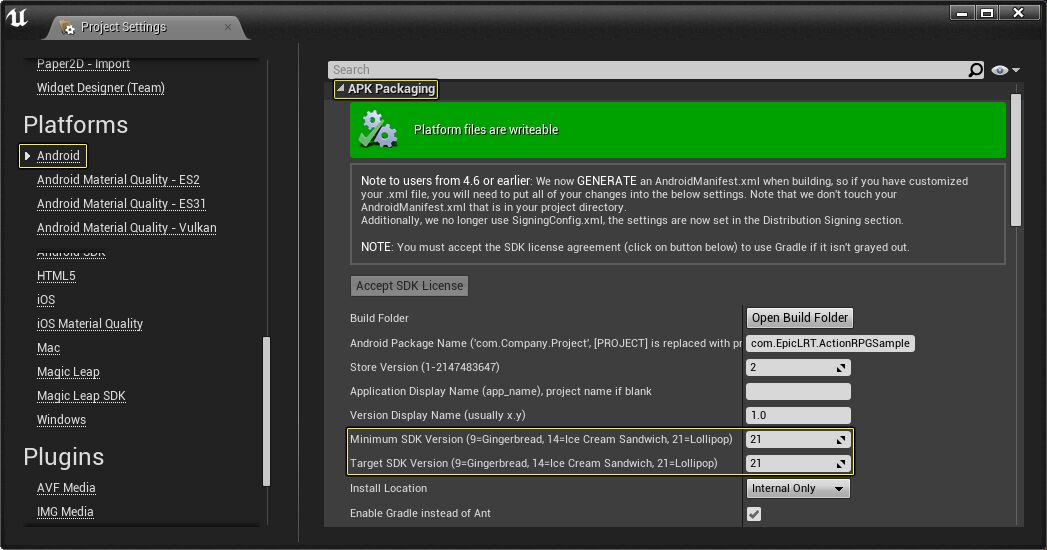The image size is (1047, 550).
Task: Click the Unreal Engine logo icon
Action: 17,19
